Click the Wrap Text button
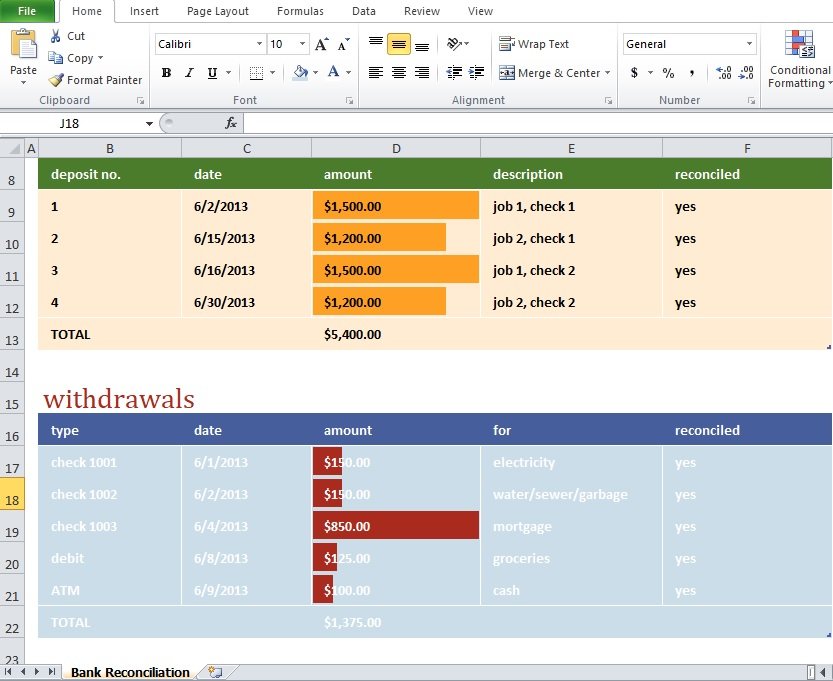833x681 pixels. pos(534,44)
